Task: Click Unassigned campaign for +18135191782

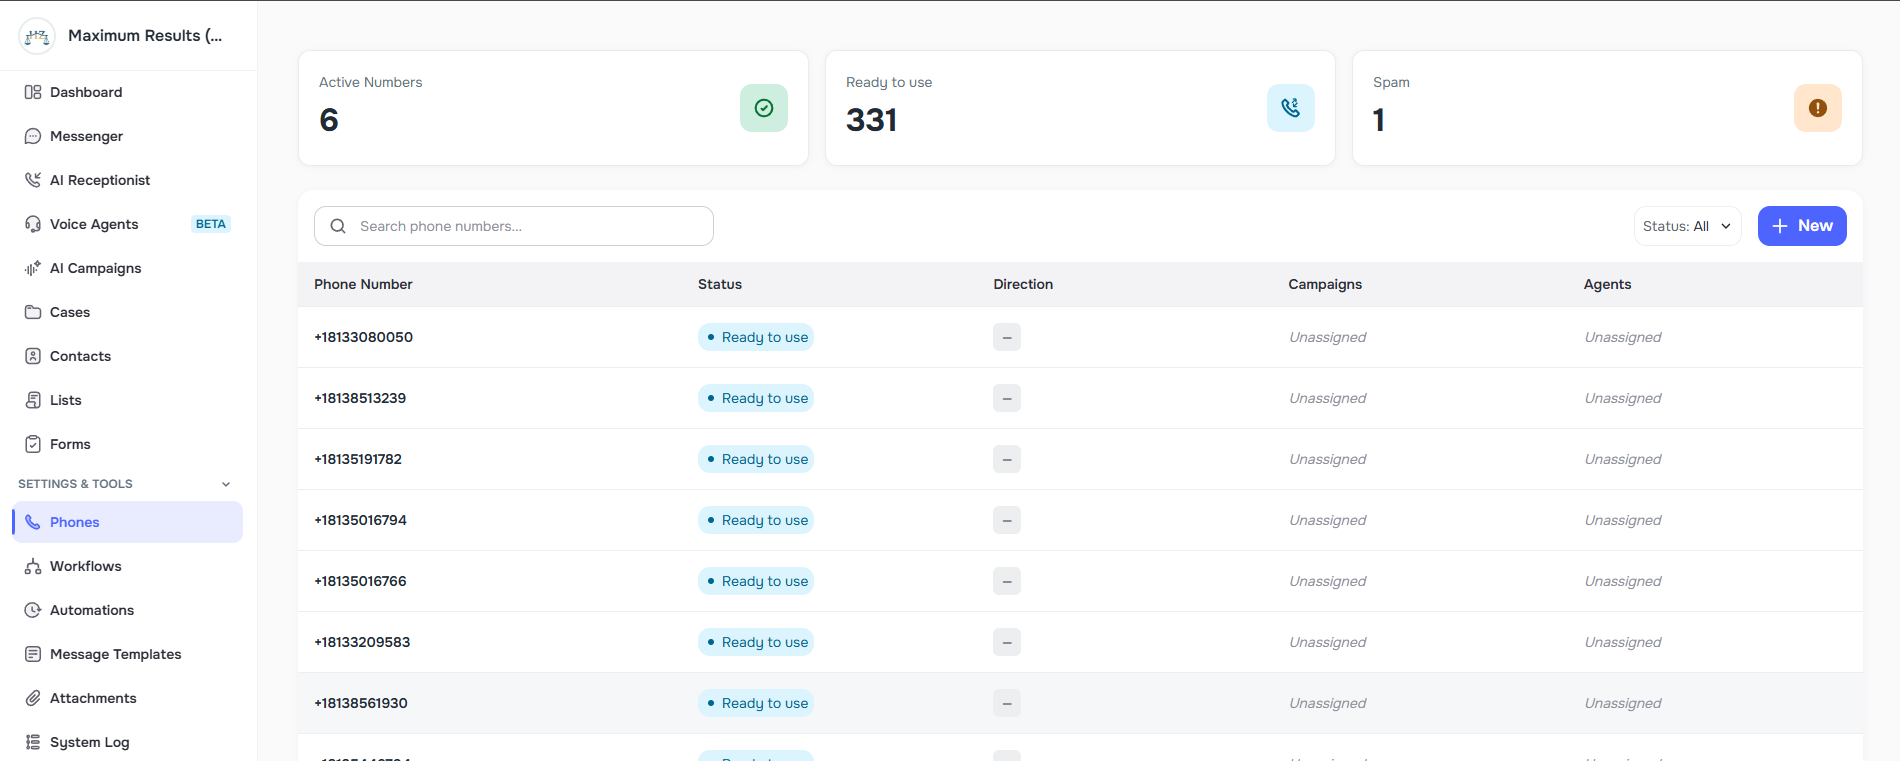Action: [1327, 459]
